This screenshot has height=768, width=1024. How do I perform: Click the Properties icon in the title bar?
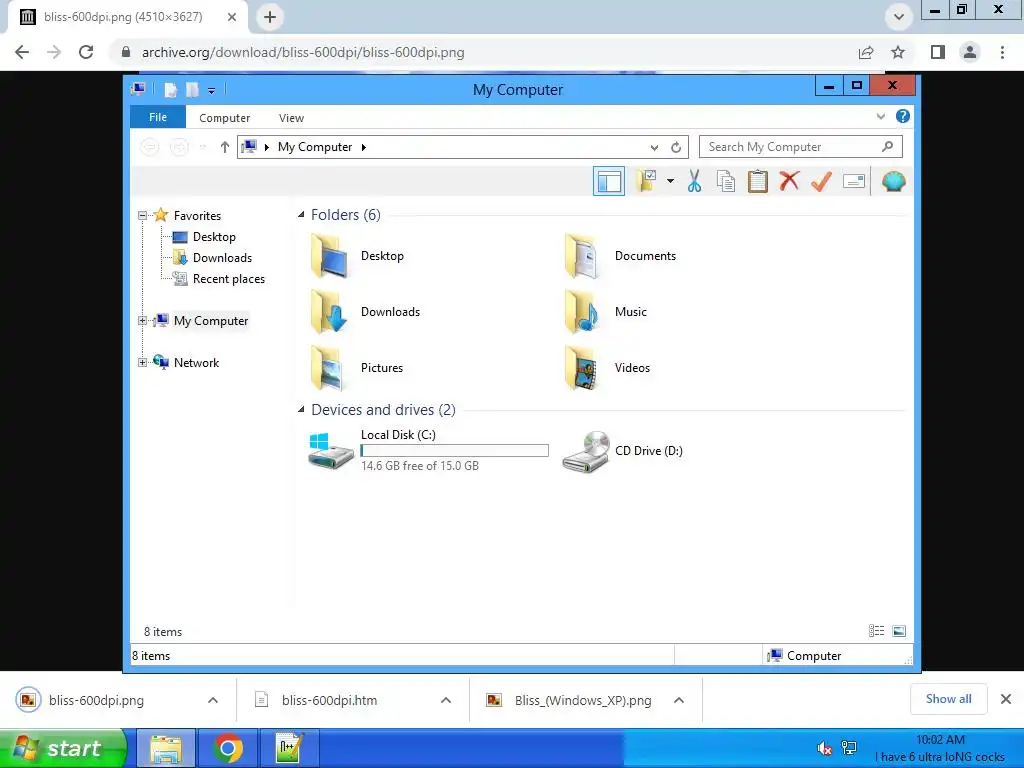pyautogui.click(x=170, y=90)
